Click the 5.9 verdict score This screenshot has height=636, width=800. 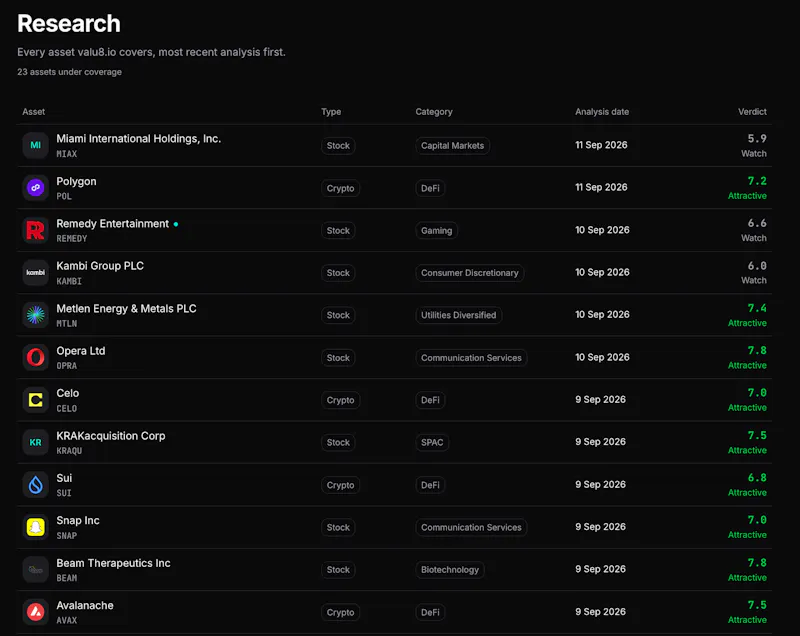point(757,139)
